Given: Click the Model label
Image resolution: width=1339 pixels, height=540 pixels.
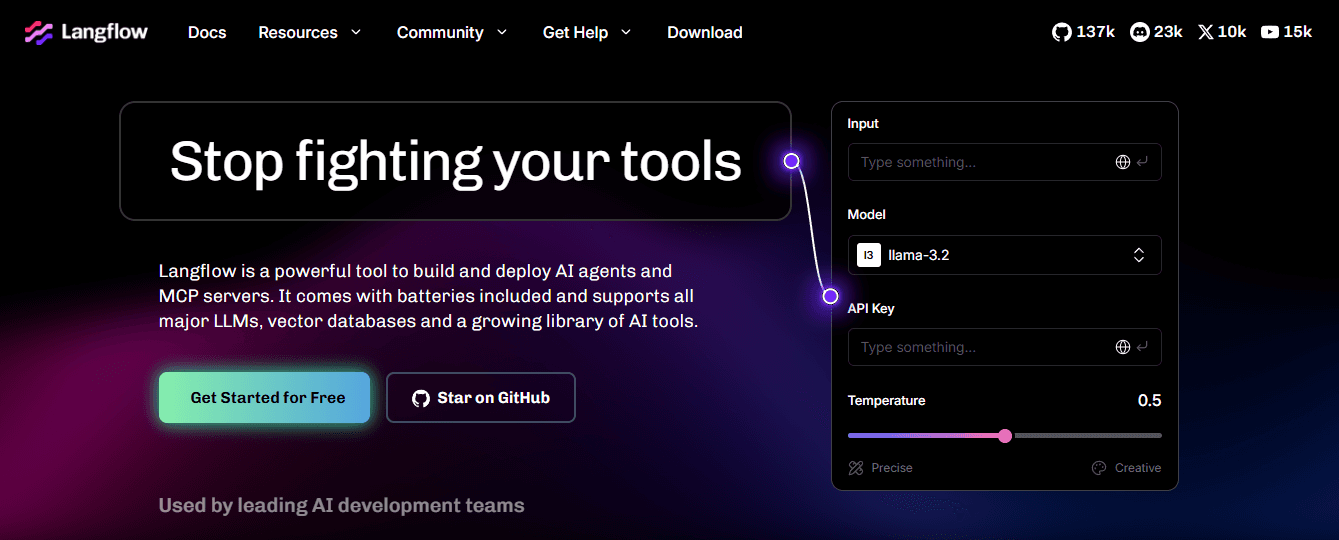Looking at the screenshot, I should [x=867, y=215].
